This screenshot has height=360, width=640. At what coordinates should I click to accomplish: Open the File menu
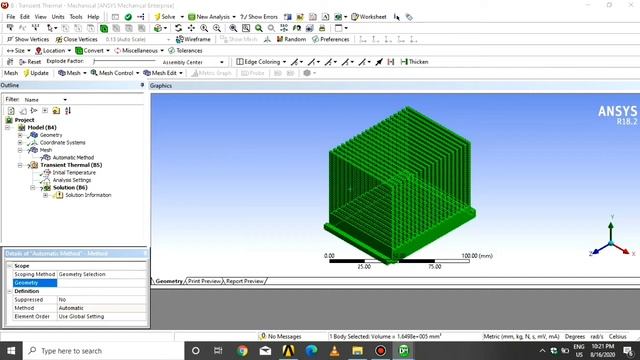[11, 17]
